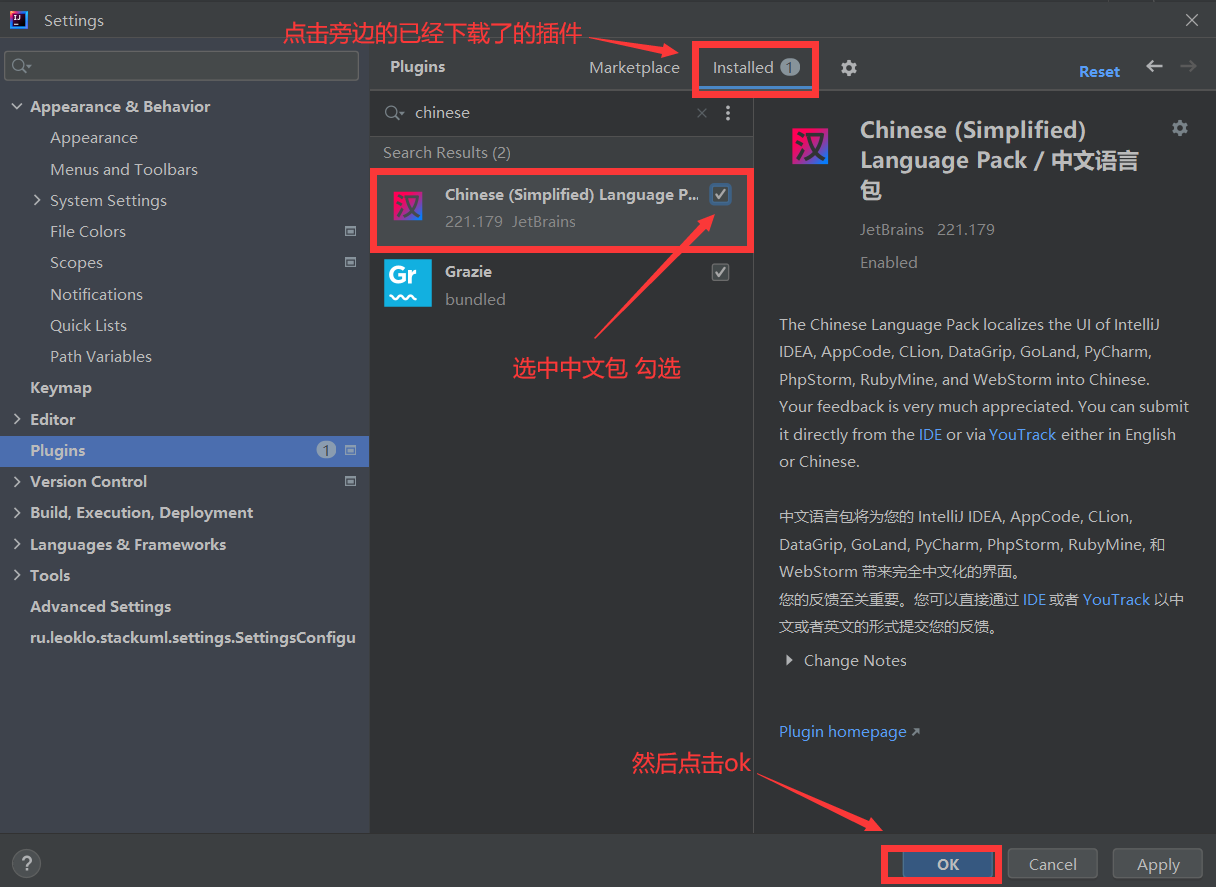Collapse Appearance & Behavior section
This screenshot has height=887, width=1216.
coord(17,106)
